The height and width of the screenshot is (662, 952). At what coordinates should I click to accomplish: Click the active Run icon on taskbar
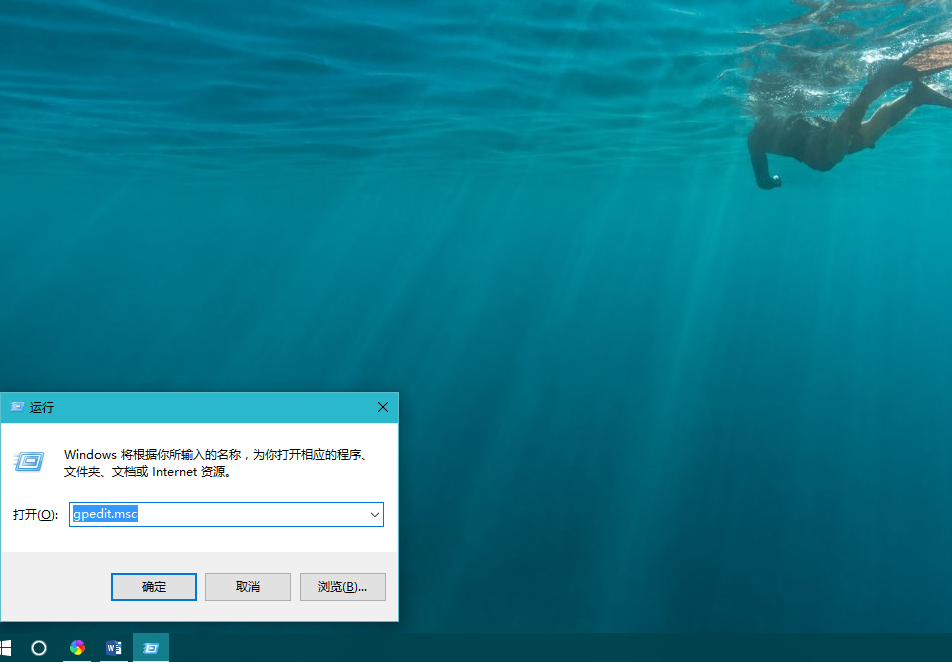(x=151, y=648)
